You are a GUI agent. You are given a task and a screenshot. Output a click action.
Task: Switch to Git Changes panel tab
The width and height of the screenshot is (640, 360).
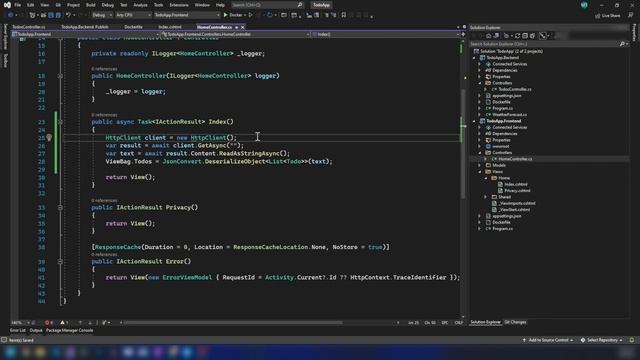click(x=515, y=322)
